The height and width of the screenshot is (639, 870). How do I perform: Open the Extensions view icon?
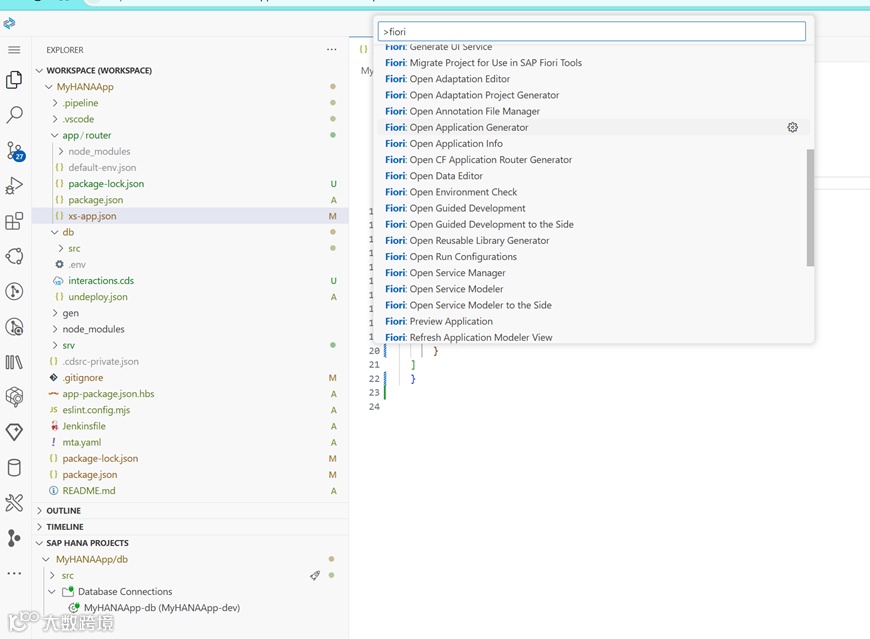(14, 221)
